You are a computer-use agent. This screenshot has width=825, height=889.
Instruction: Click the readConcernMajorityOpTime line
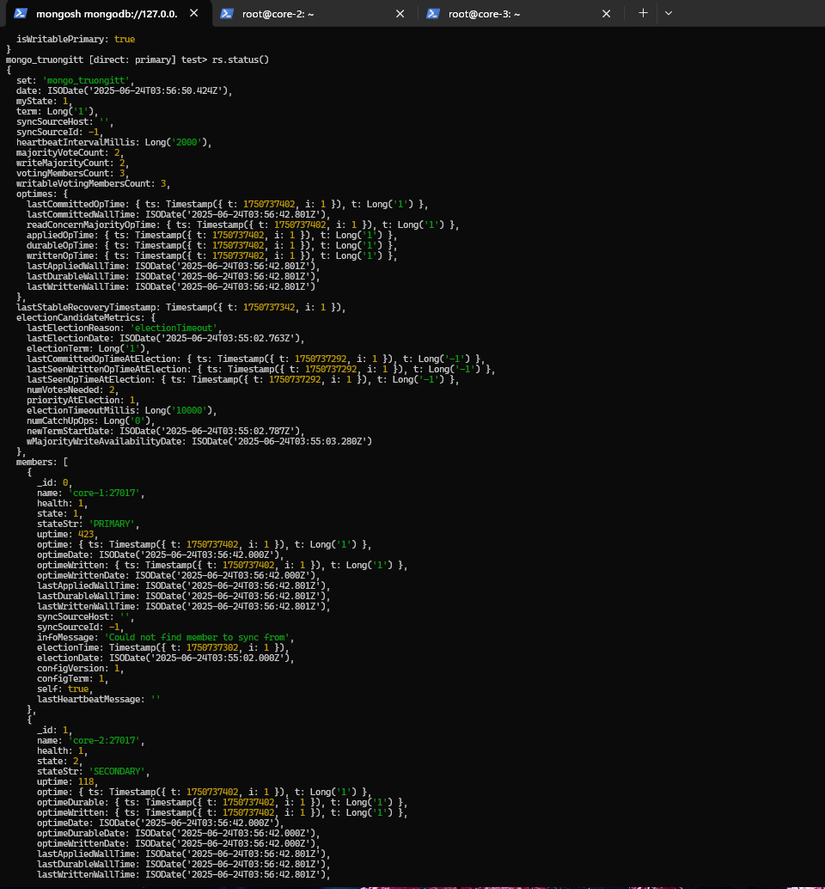tap(242, 225)
